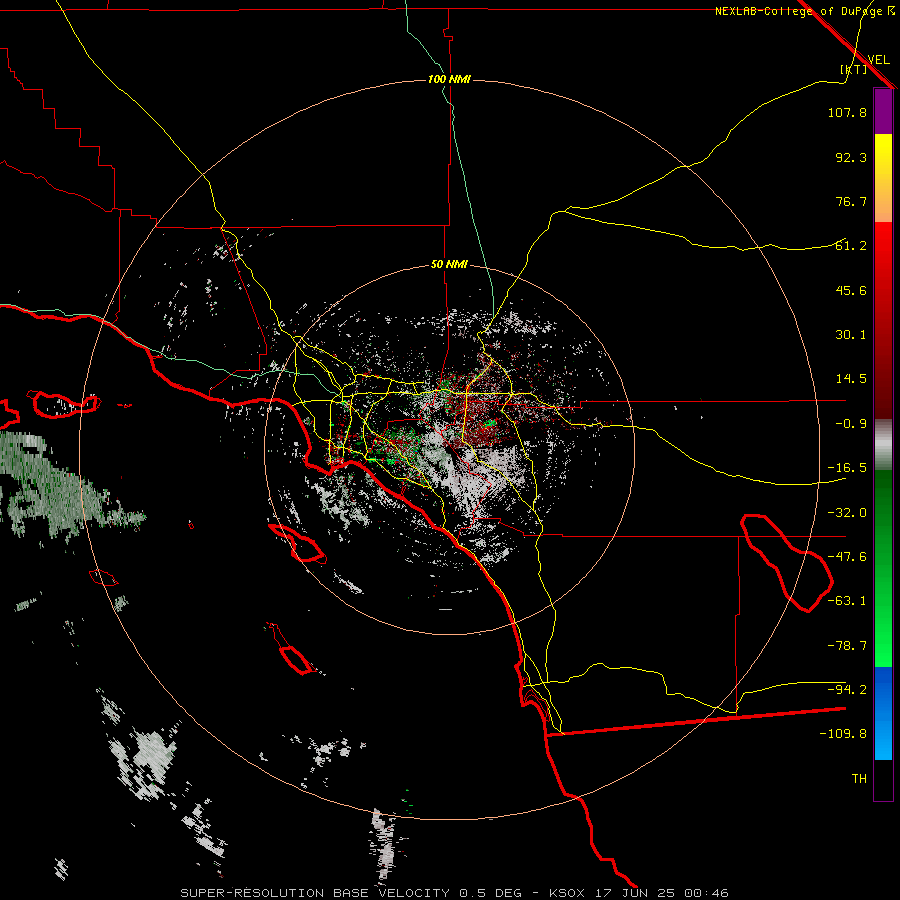
Task: Select the 45.6 legend value
Action: [851, 290]
